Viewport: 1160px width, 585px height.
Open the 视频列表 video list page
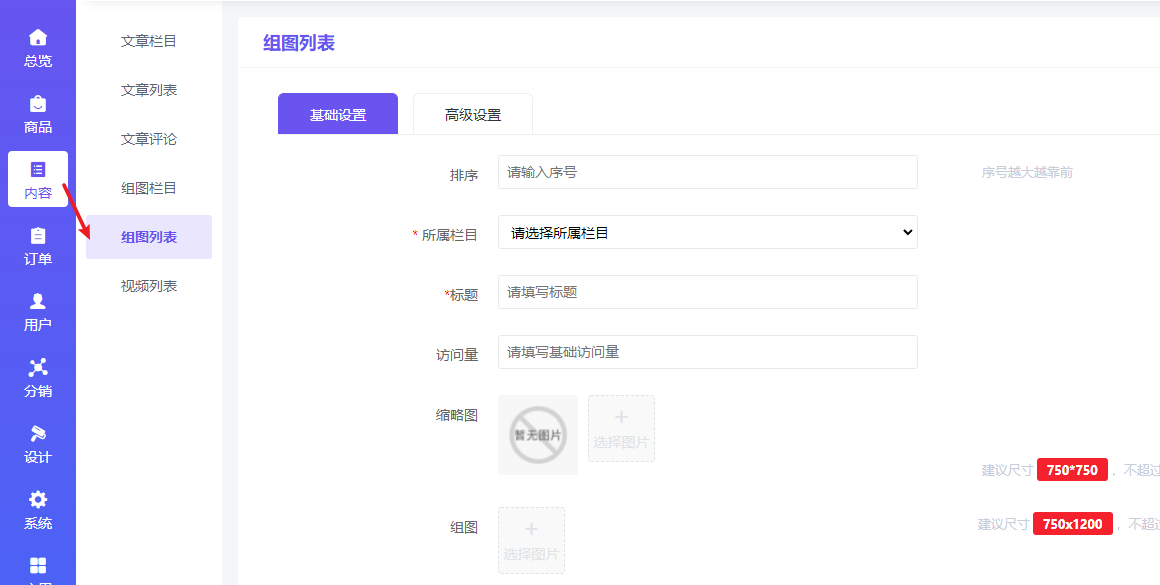(148, 286)
